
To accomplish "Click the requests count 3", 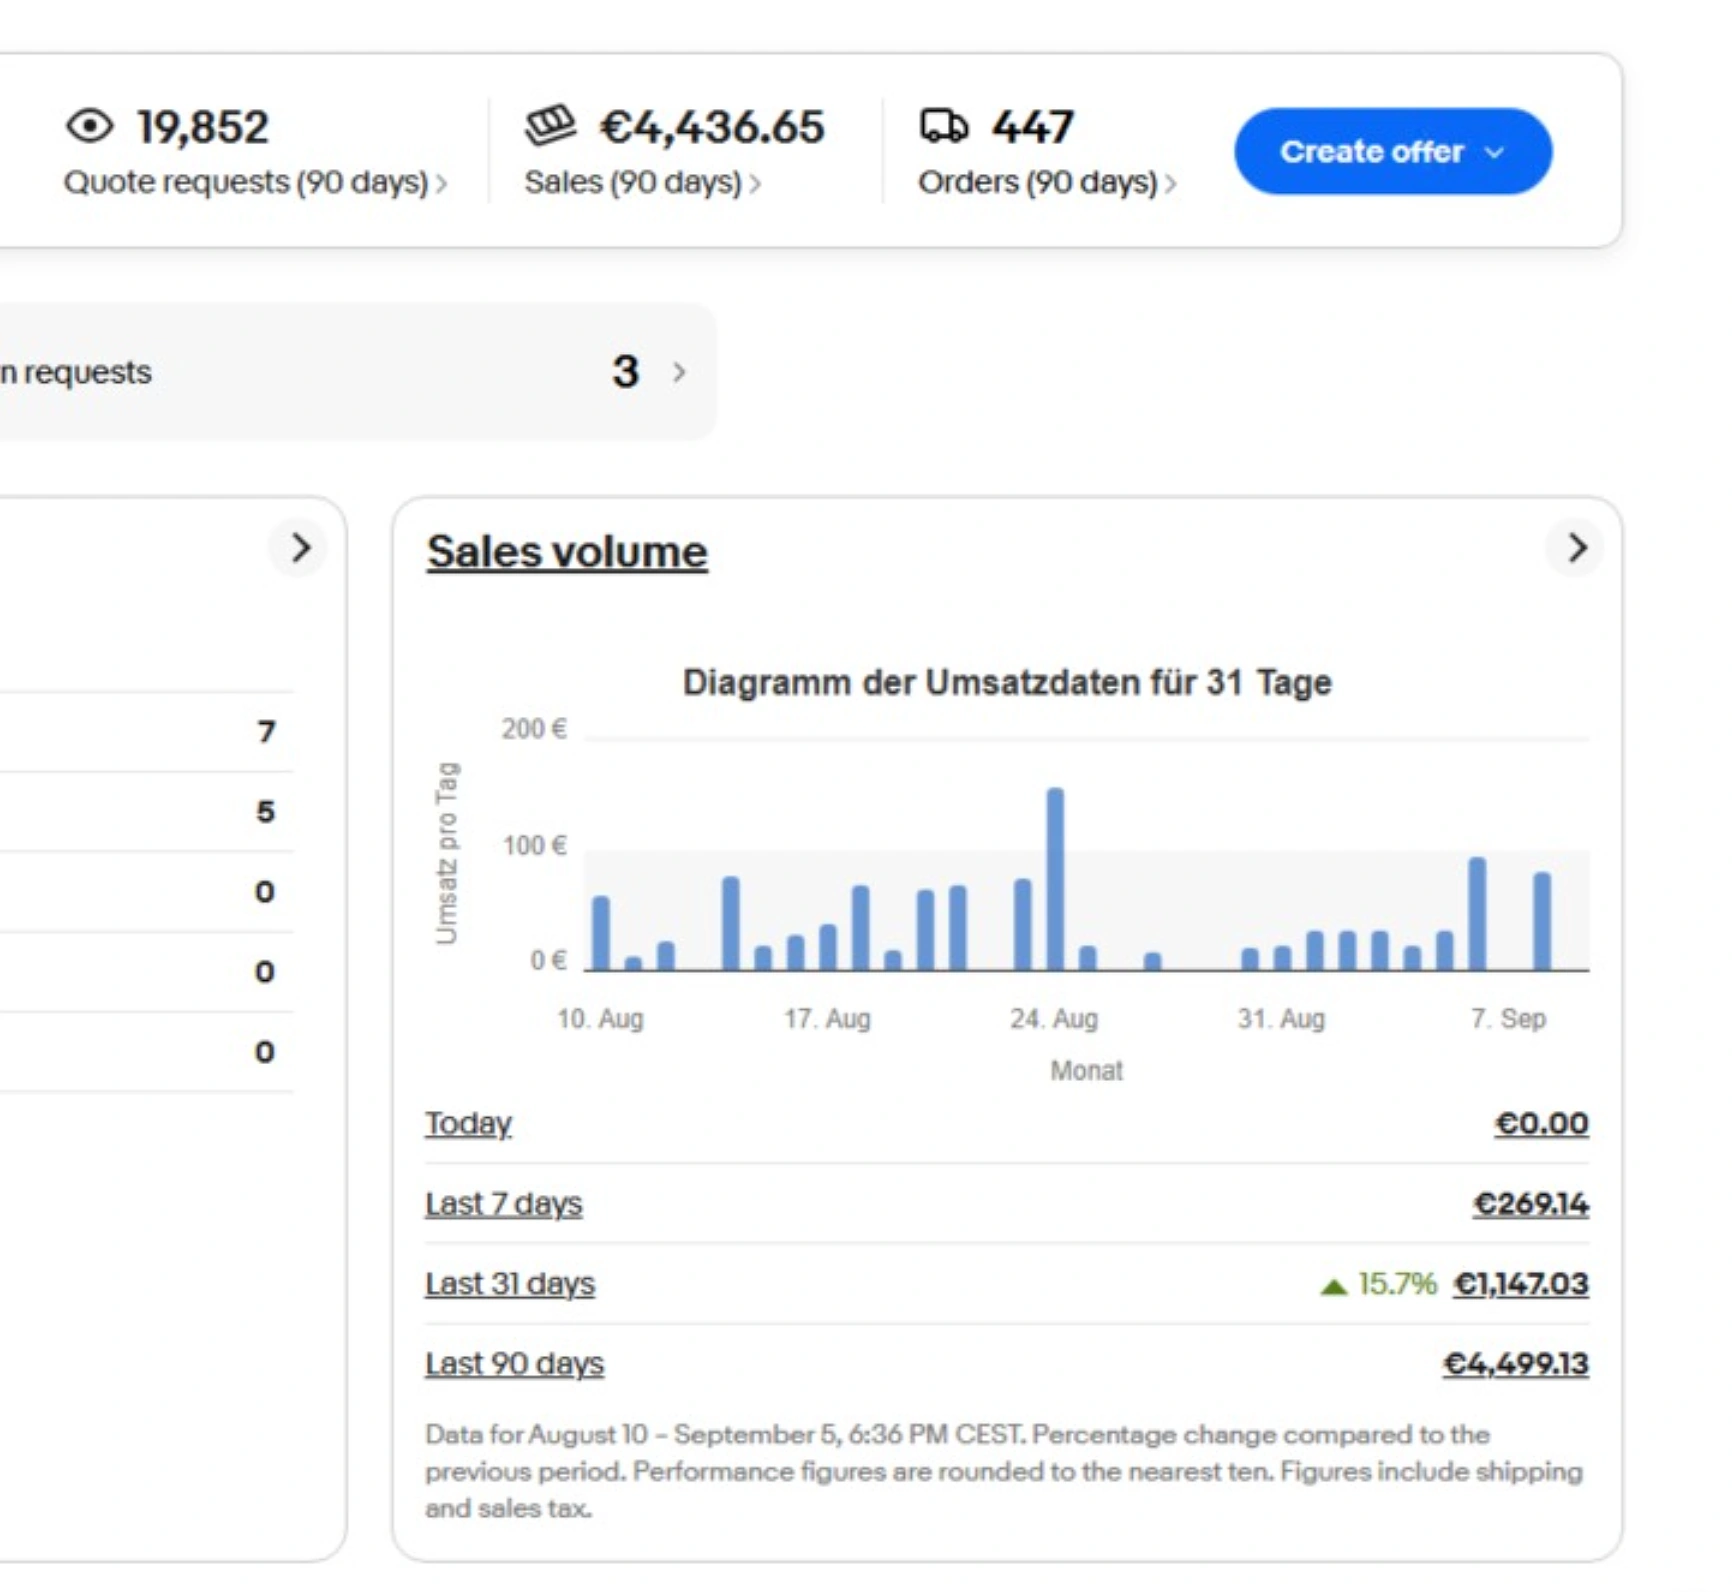I will point(626,372).
